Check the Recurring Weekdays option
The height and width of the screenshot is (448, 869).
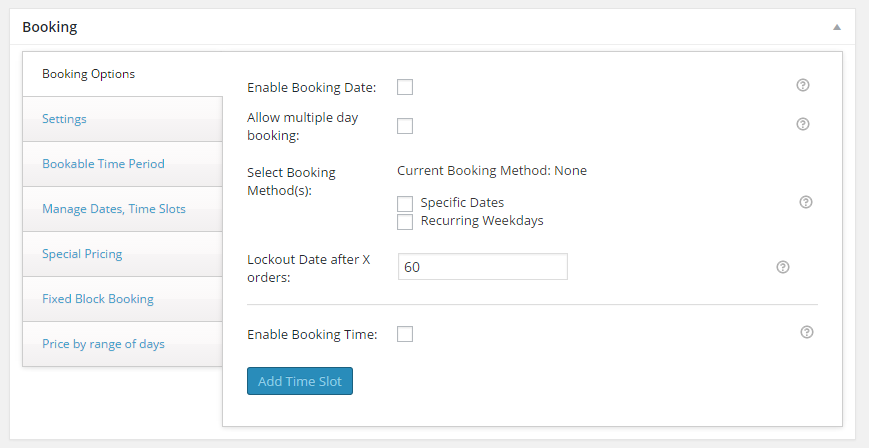point(405,221)
